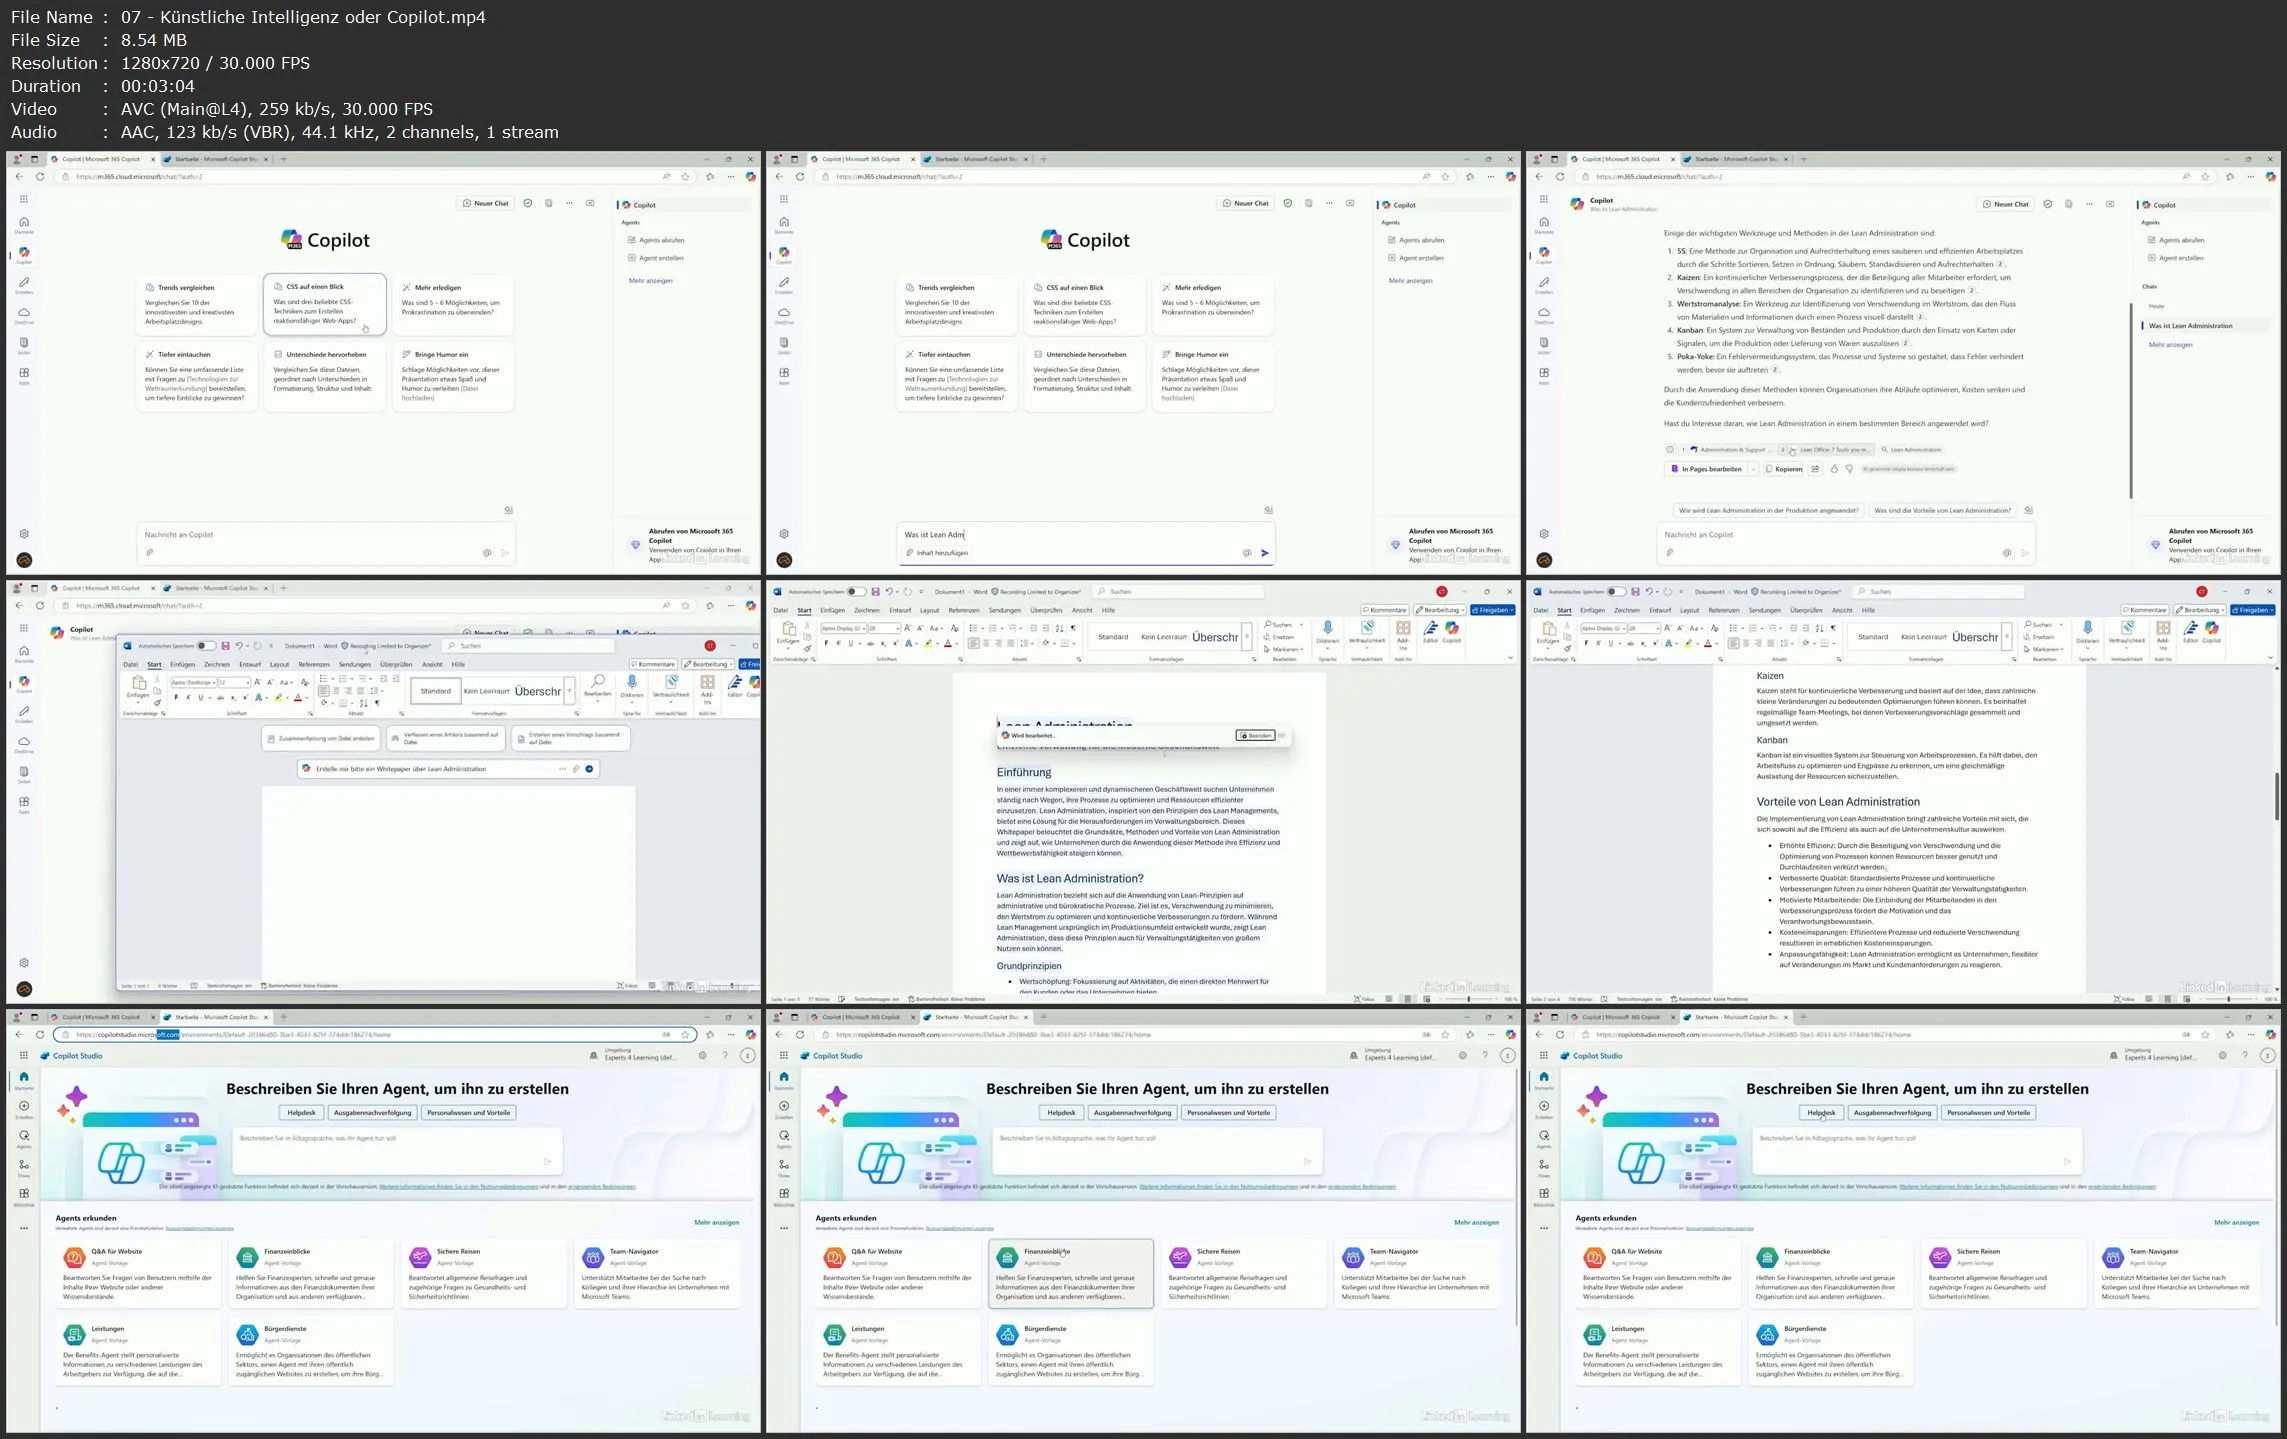Frame 5: switch to Ansicht ribbon tab
2287x1439 pixels.
click(1082, 610)
